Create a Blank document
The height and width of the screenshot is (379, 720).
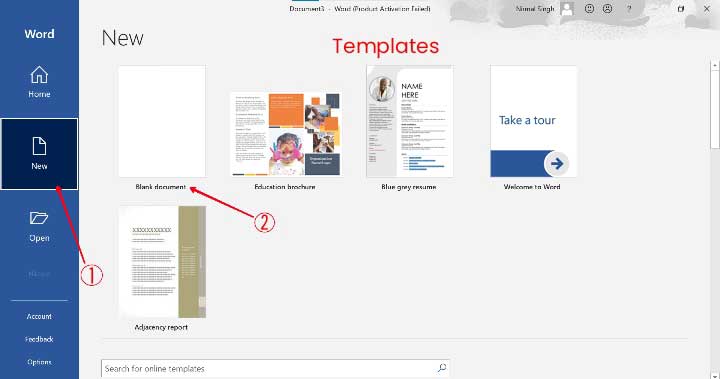[x=162, y=121]
